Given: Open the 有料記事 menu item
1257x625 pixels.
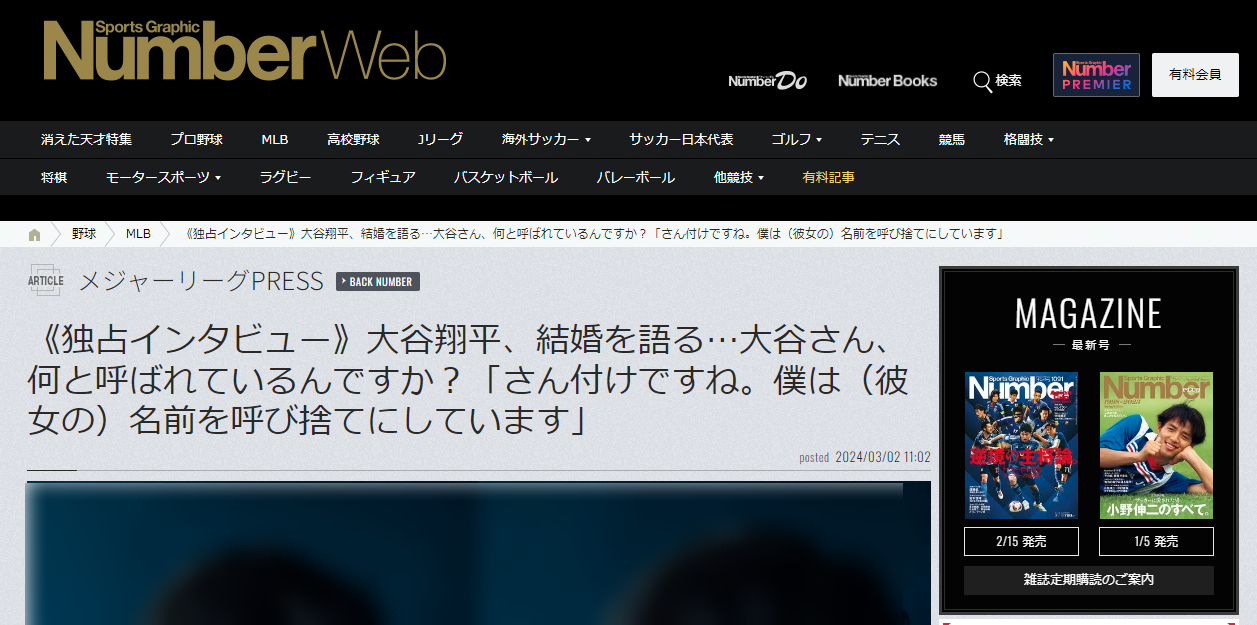Looking at the screenshot, I should click(x=828, y=178).
